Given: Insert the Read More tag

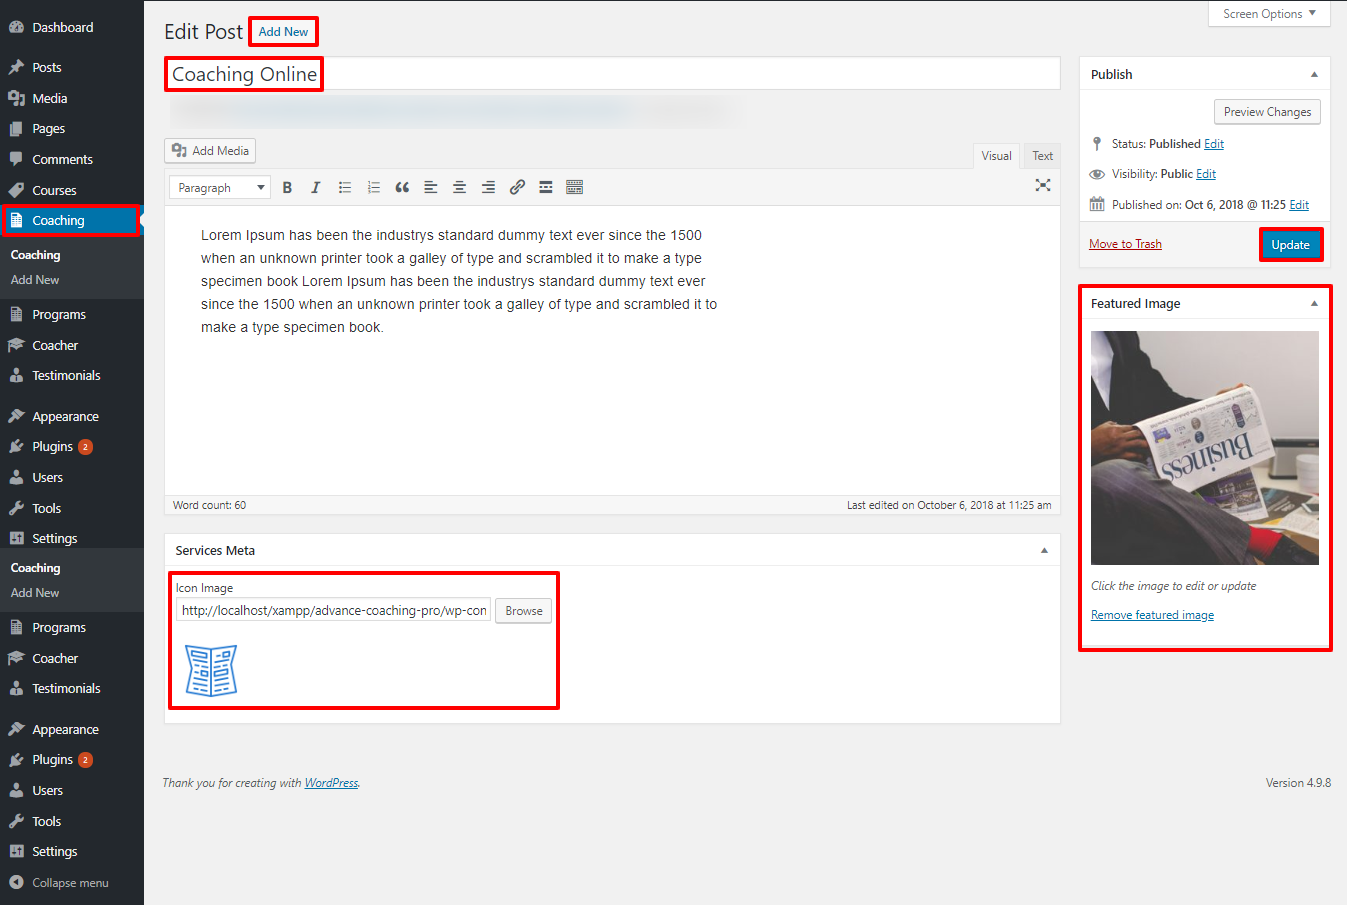Looking at the screenshot, I should pos(546,187).
